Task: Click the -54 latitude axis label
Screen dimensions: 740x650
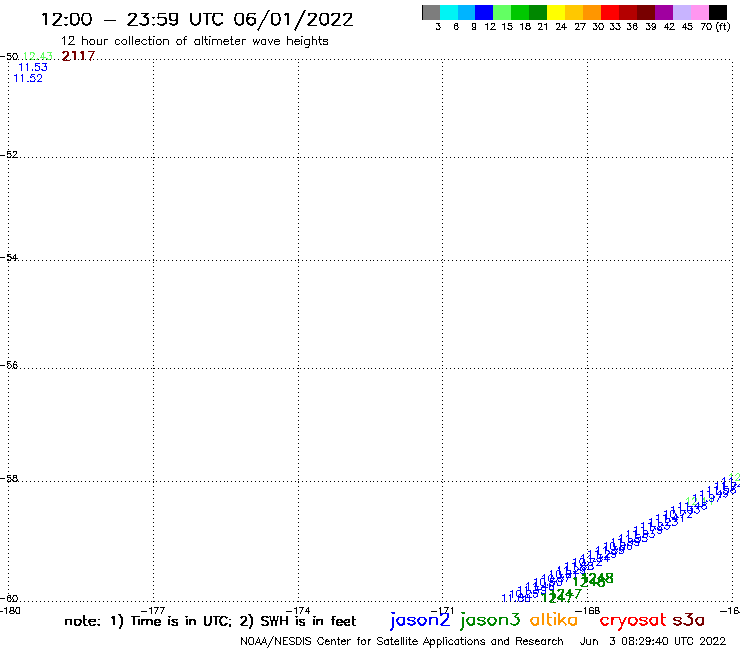Action: pos(9,257)
